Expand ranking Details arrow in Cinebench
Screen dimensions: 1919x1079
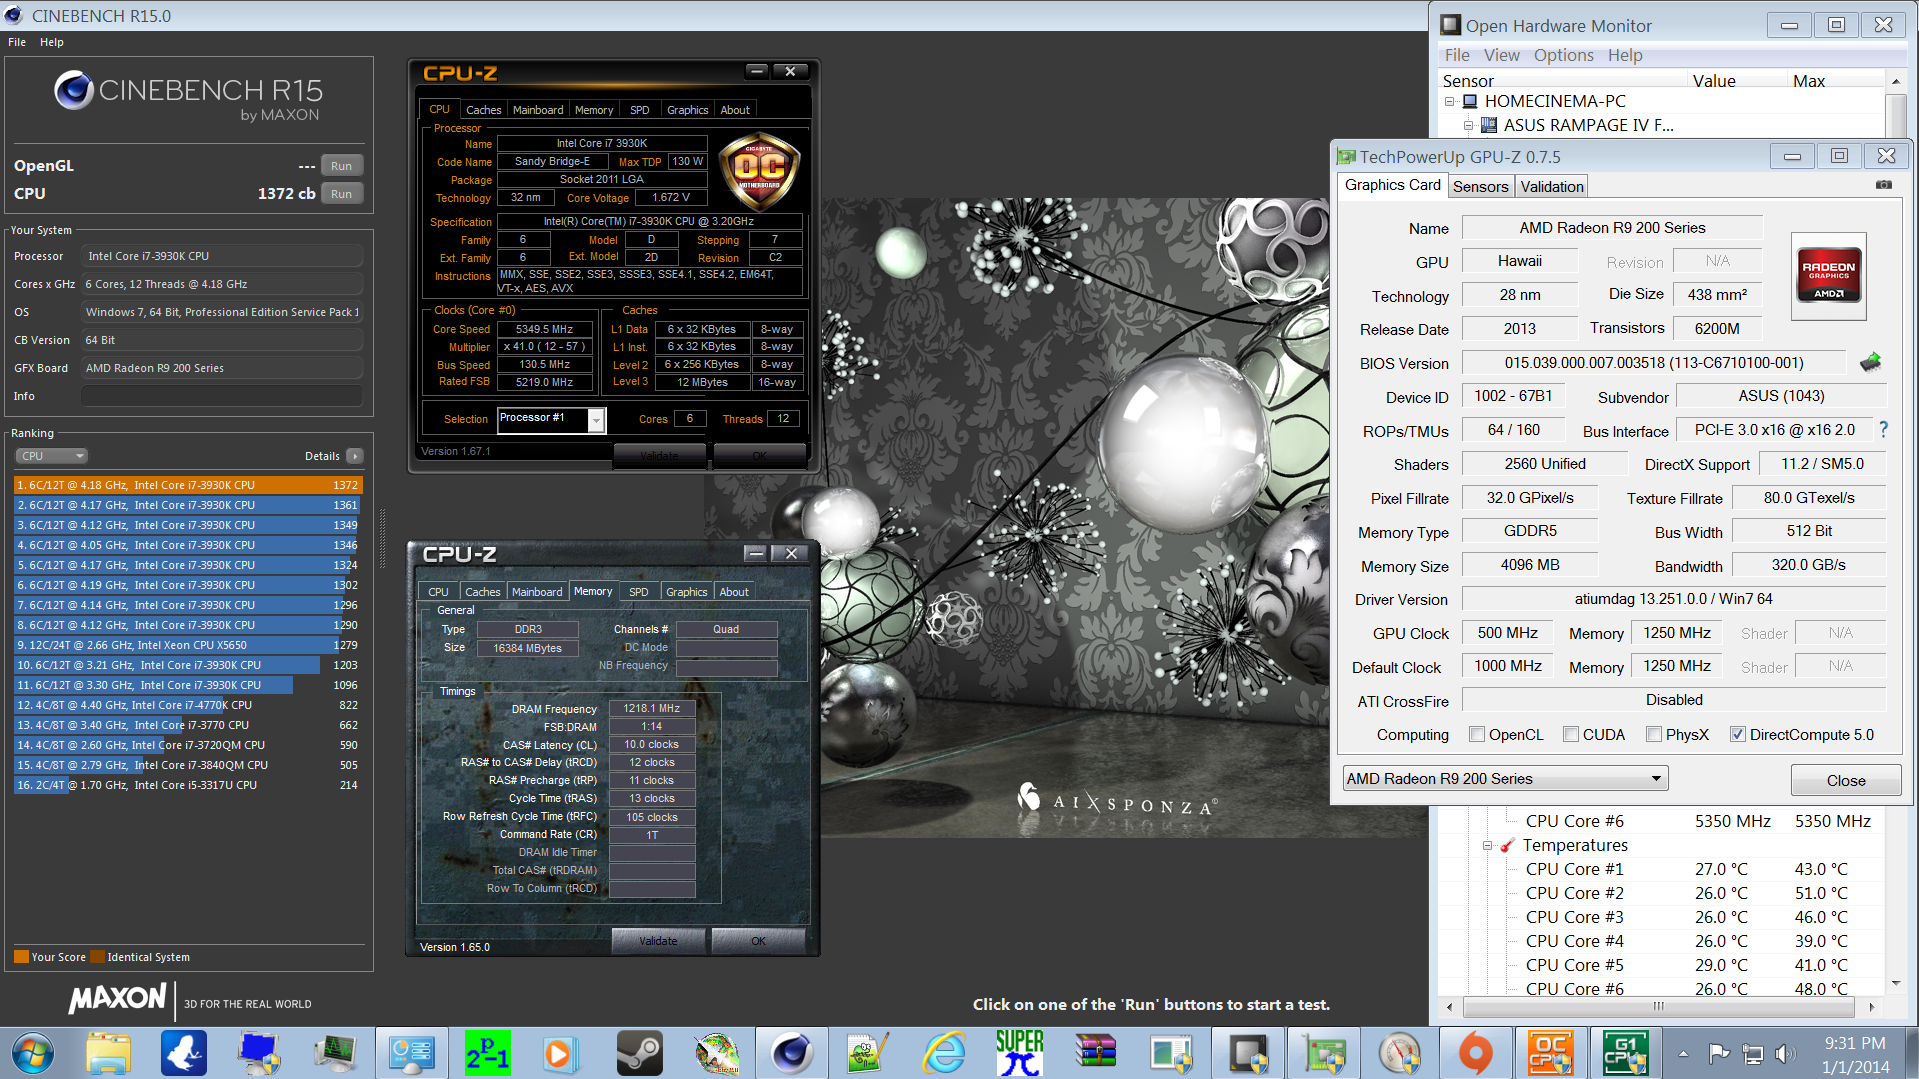(355, 456)
